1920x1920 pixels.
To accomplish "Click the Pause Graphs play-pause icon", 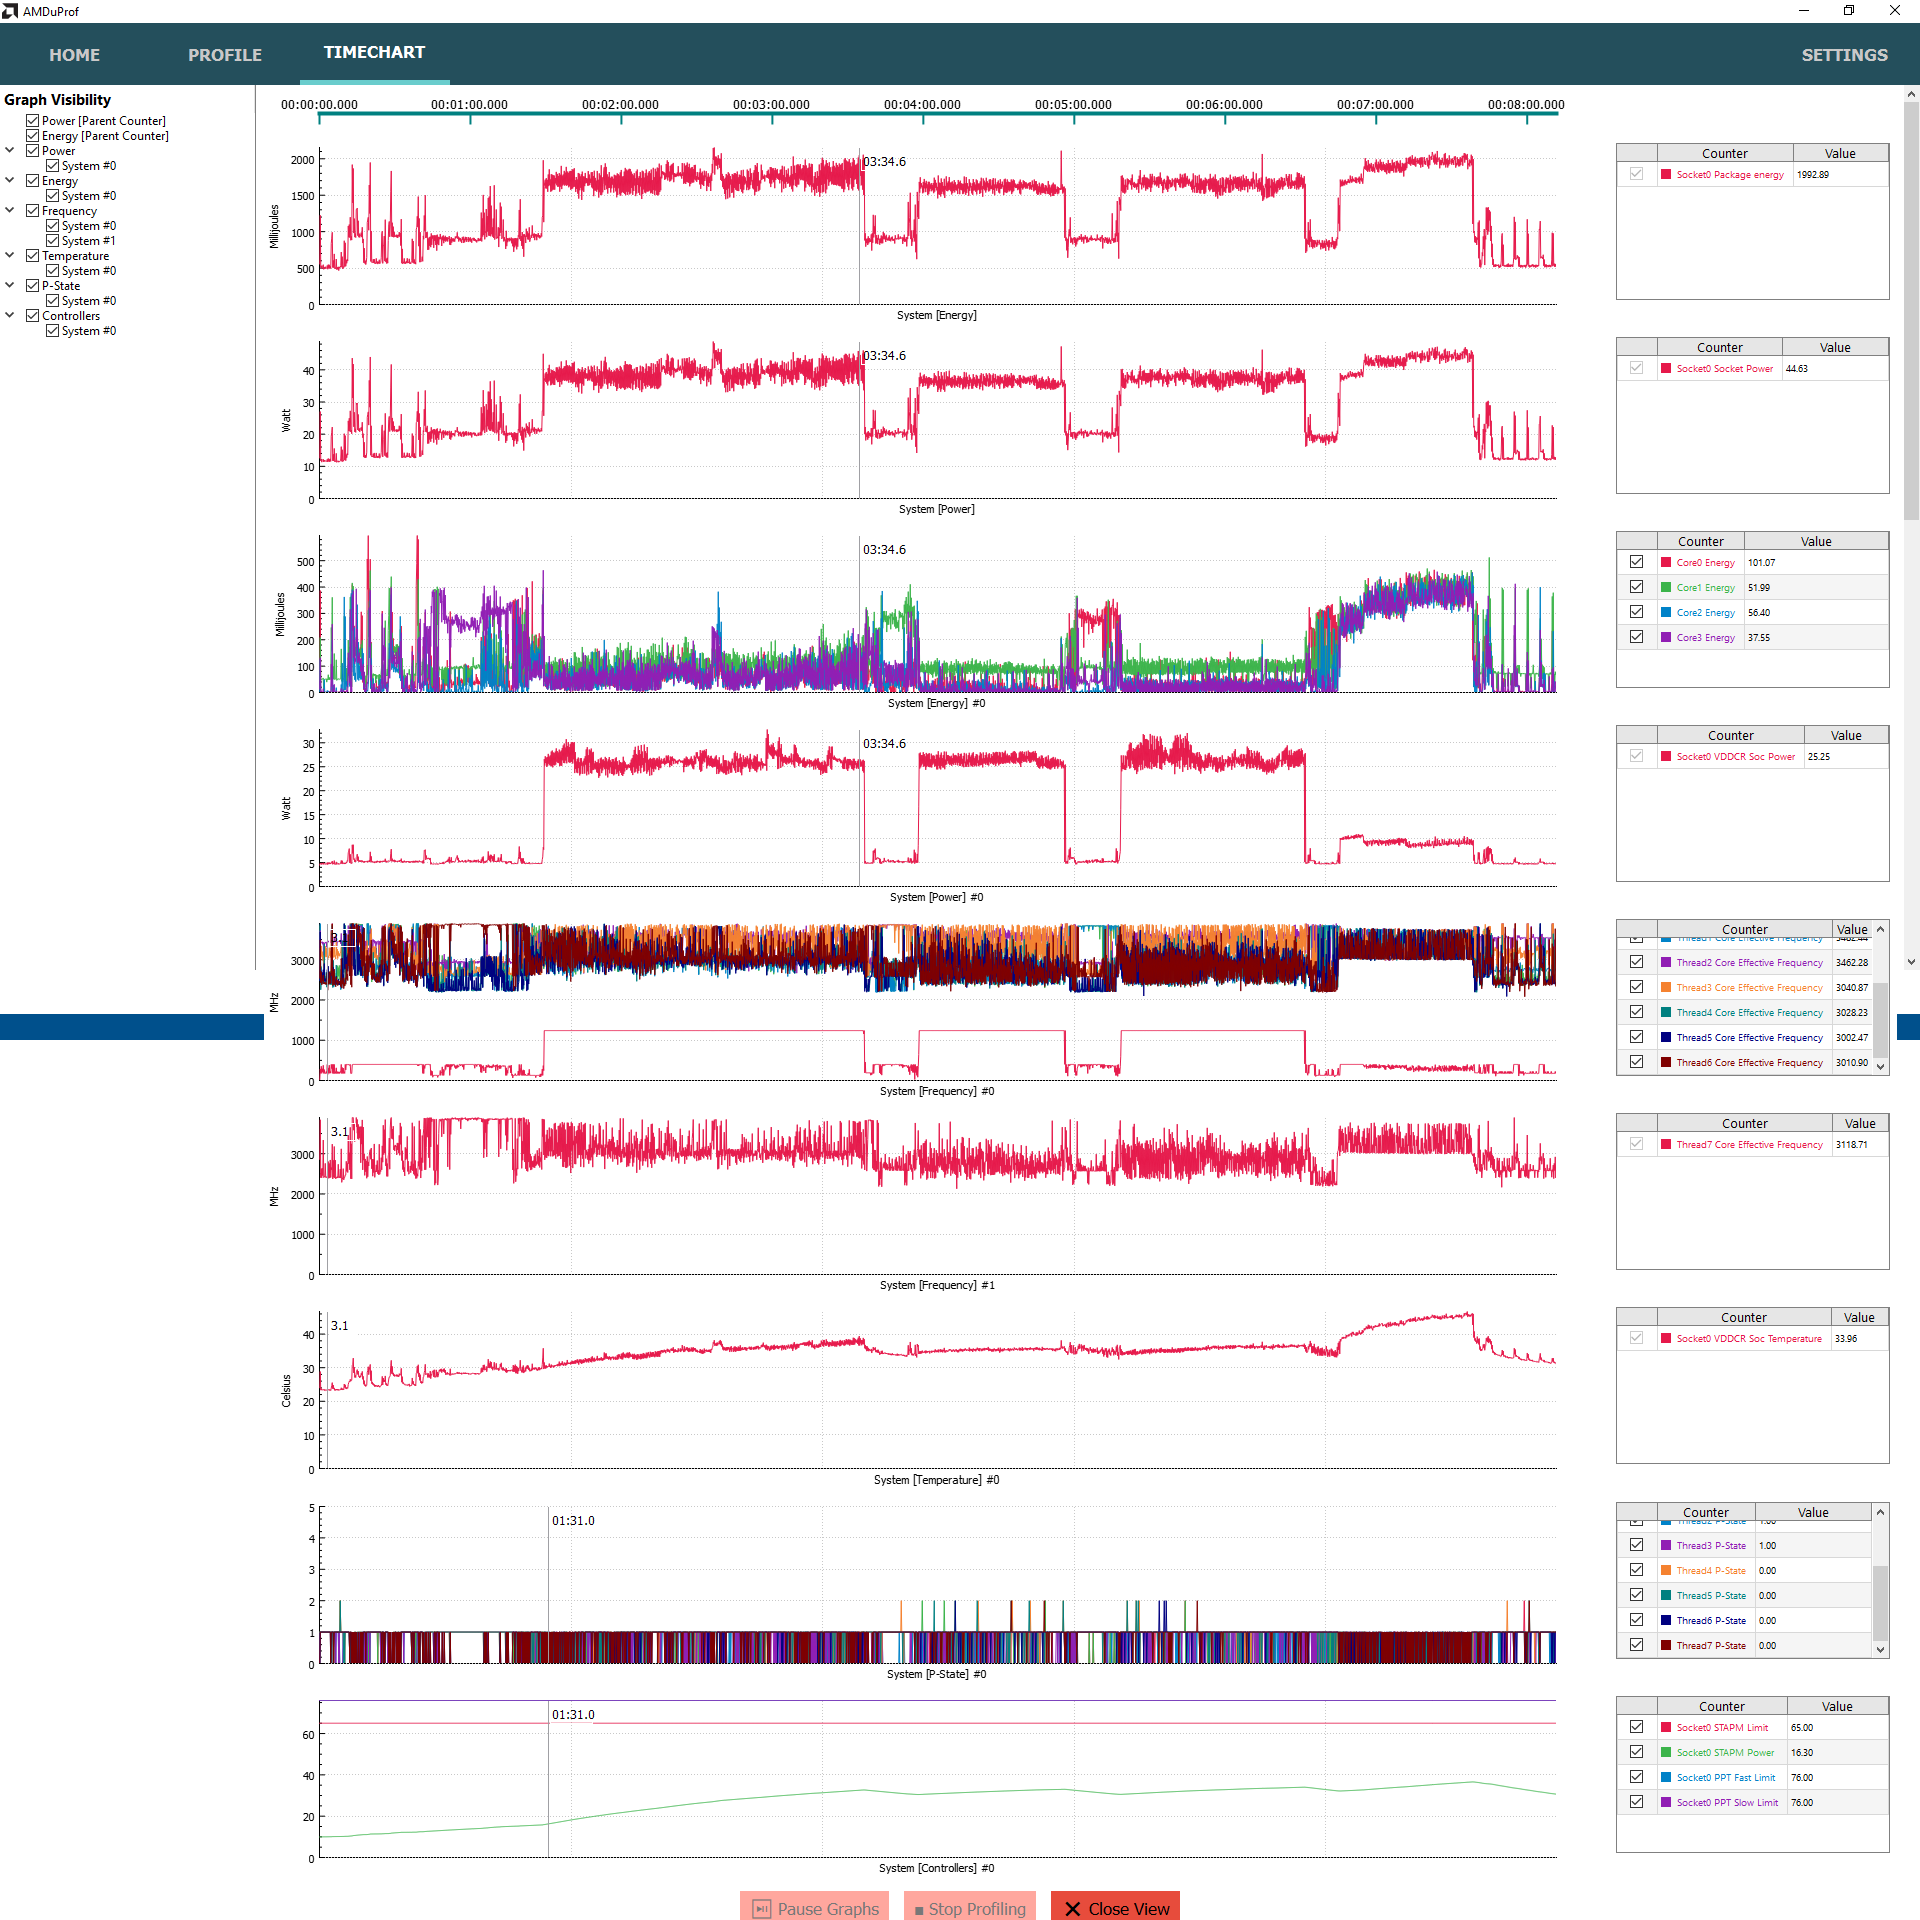I will [x=762, y=1909].
